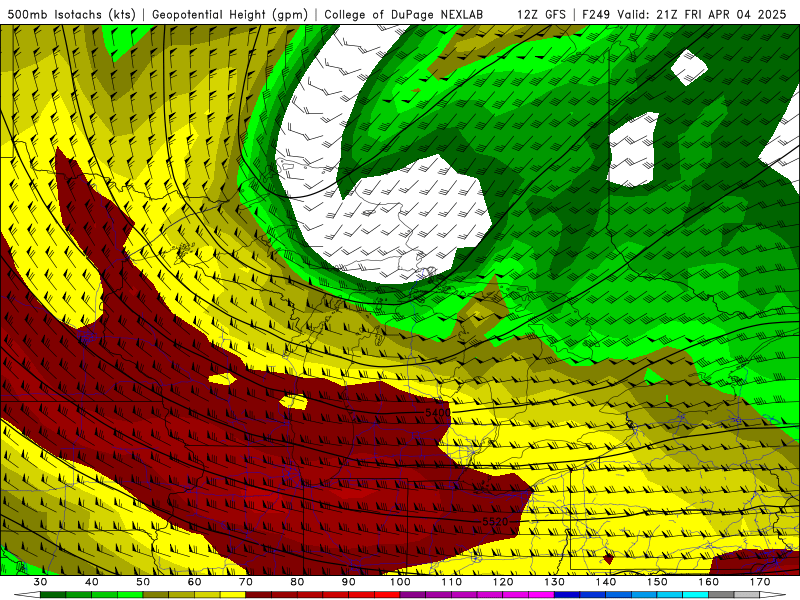Image resolution: width=800 pixels, height=600 pixels.
Task: Click the '160' color bar label
Action: point(709,582)
